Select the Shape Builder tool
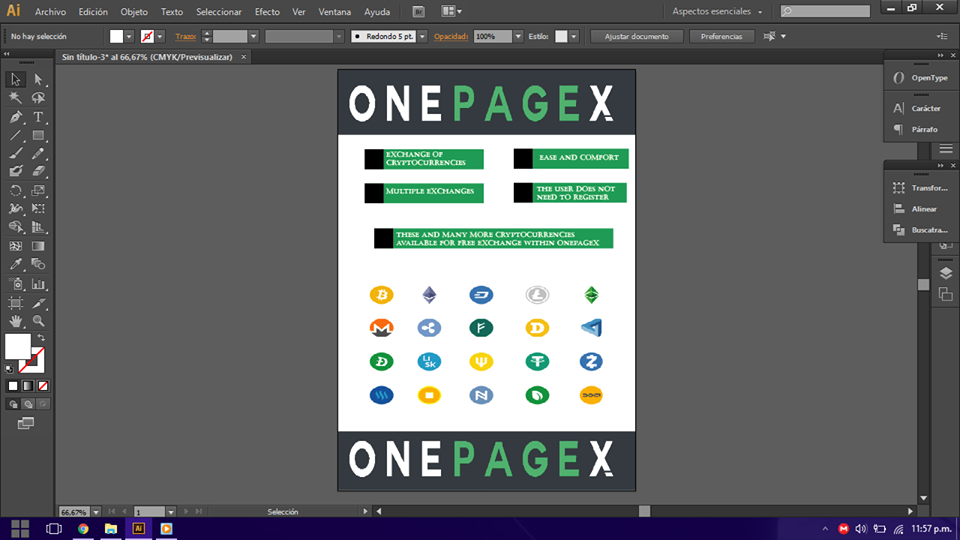The width and height of the screenshot is (960, 540). click(x=15, y=227)
